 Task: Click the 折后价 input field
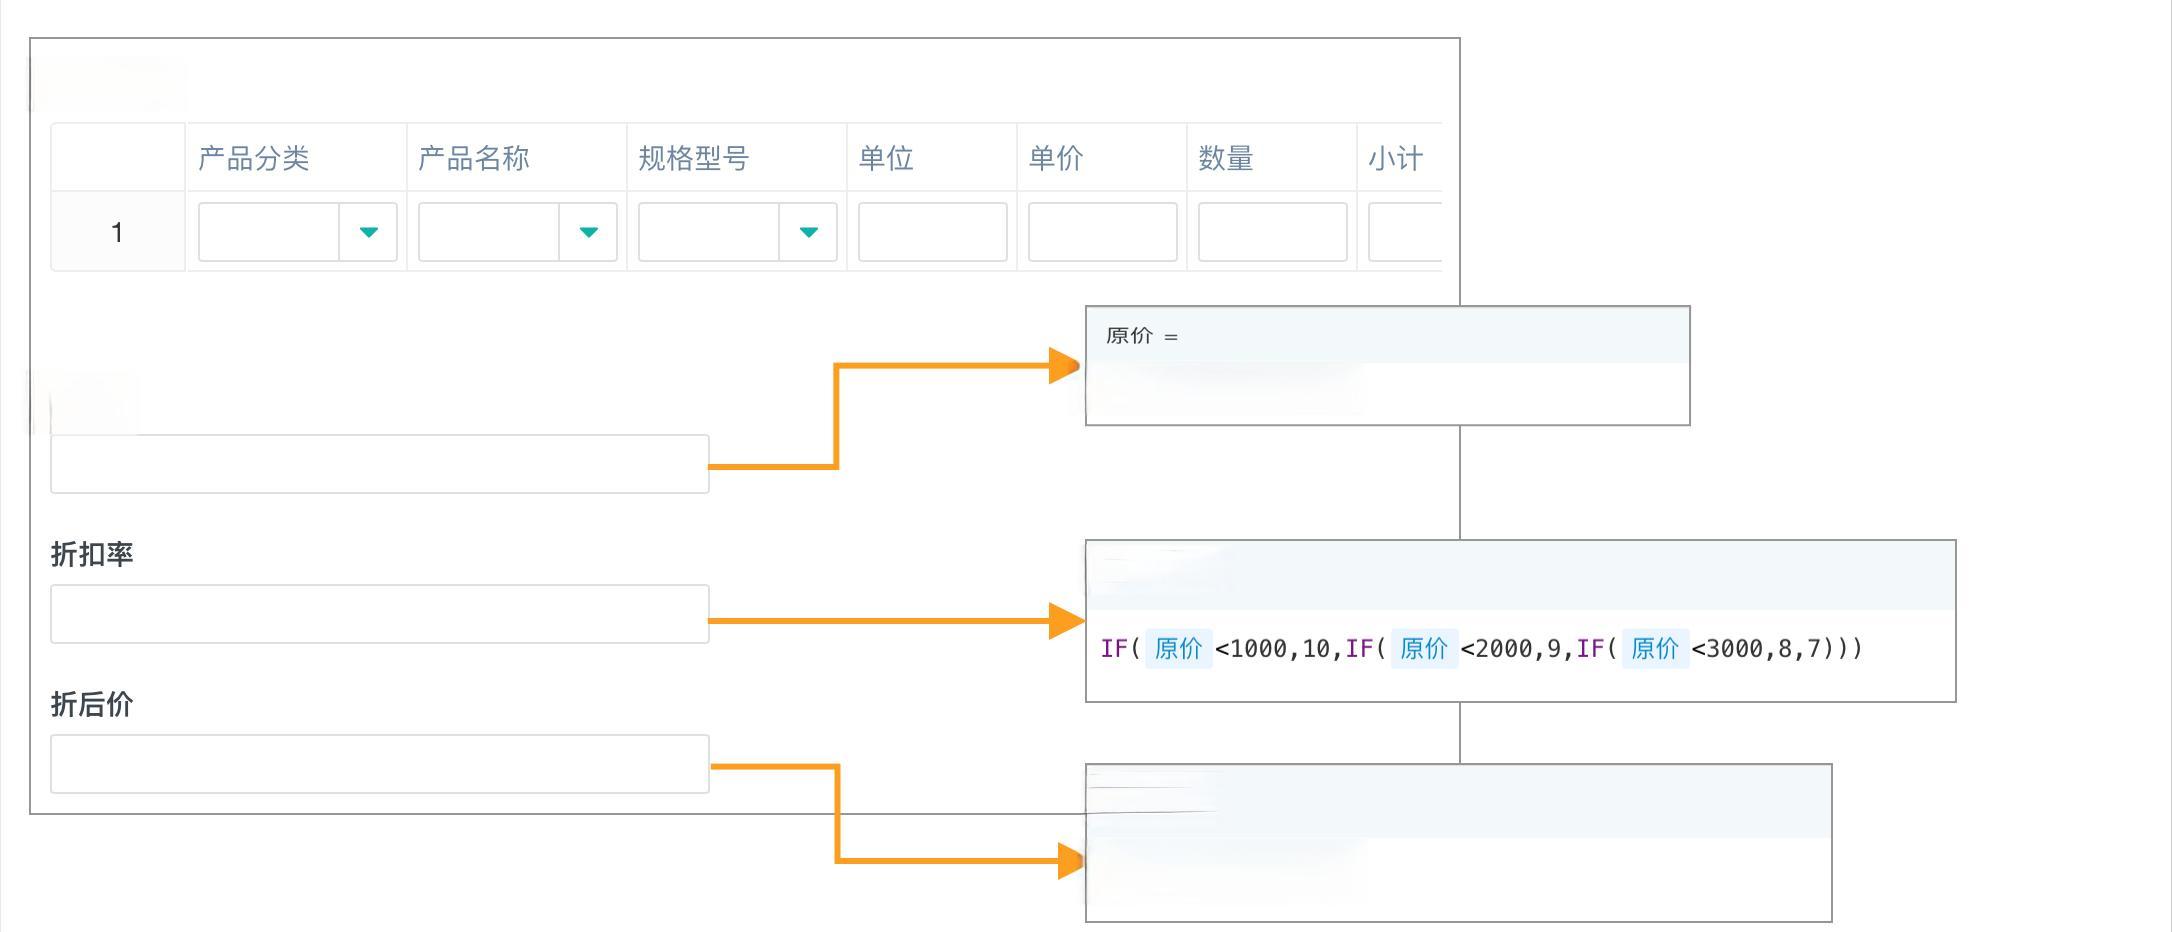[380, 763]
